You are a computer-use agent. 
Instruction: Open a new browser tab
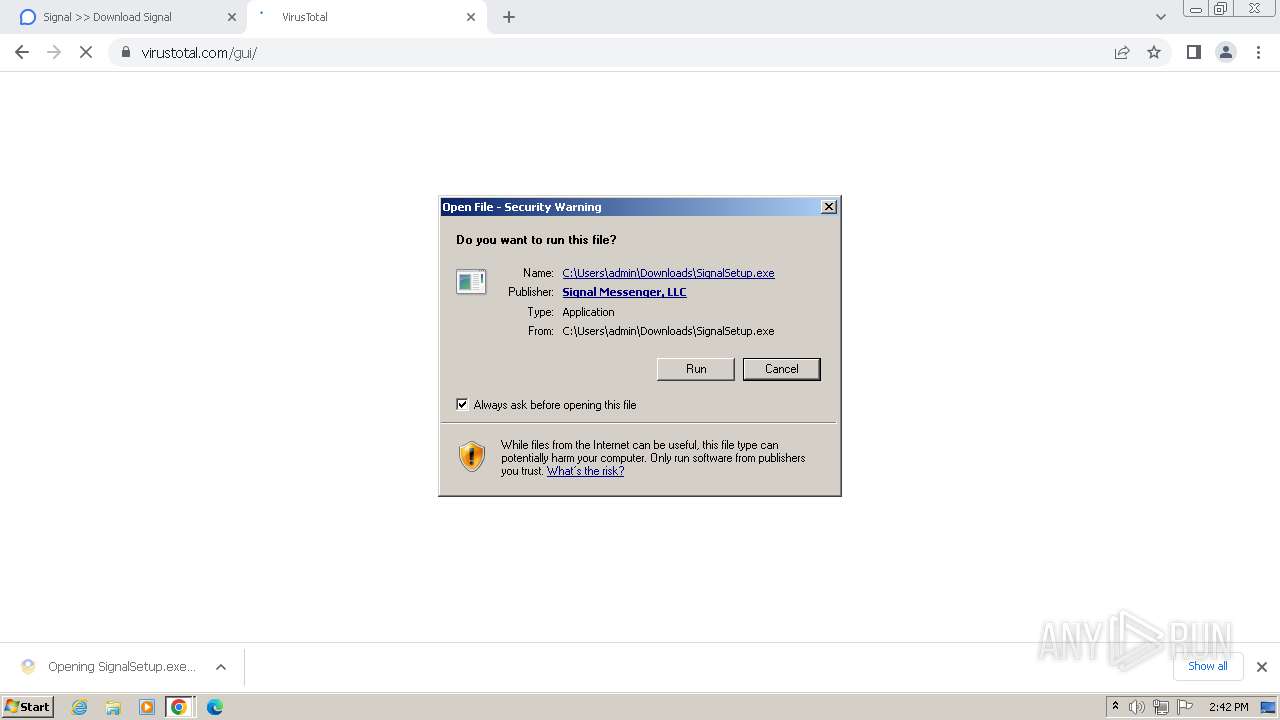[509, 17]
